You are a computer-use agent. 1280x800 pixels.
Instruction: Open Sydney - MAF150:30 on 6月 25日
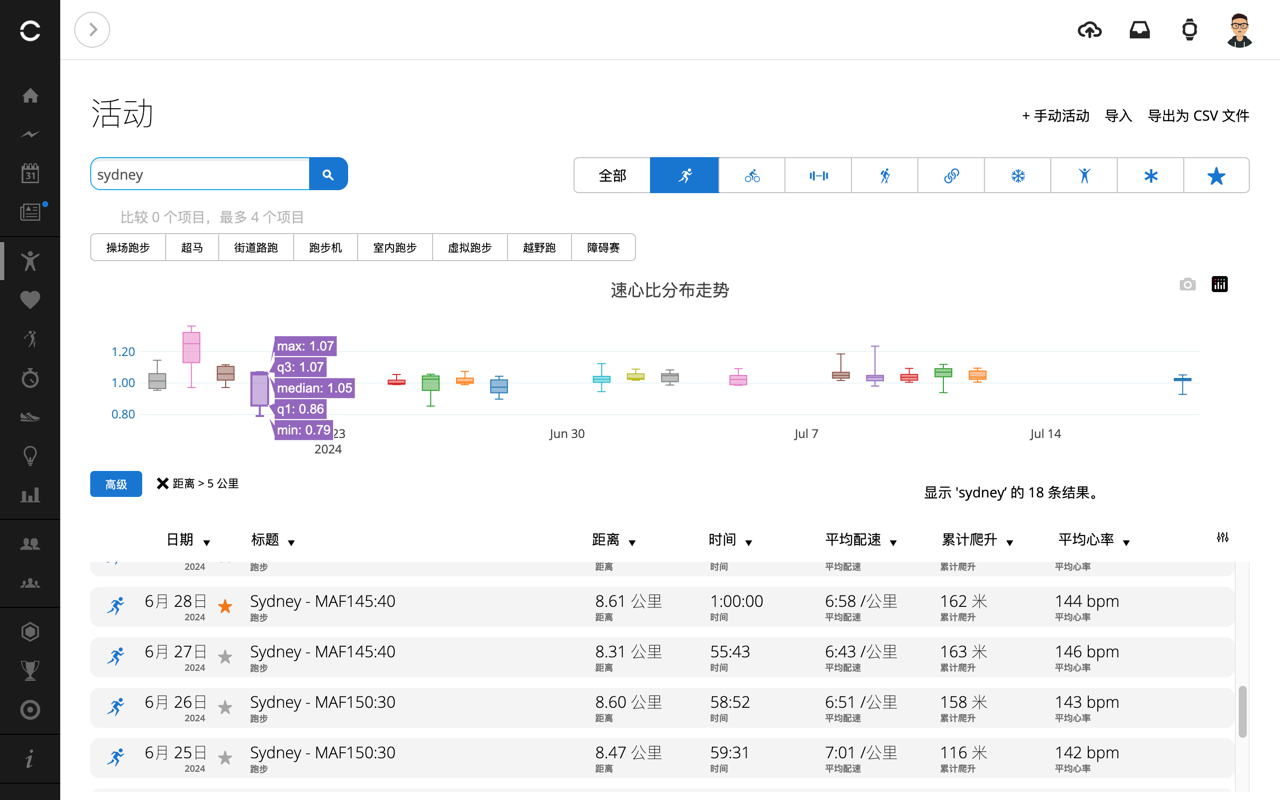point(322,752)
